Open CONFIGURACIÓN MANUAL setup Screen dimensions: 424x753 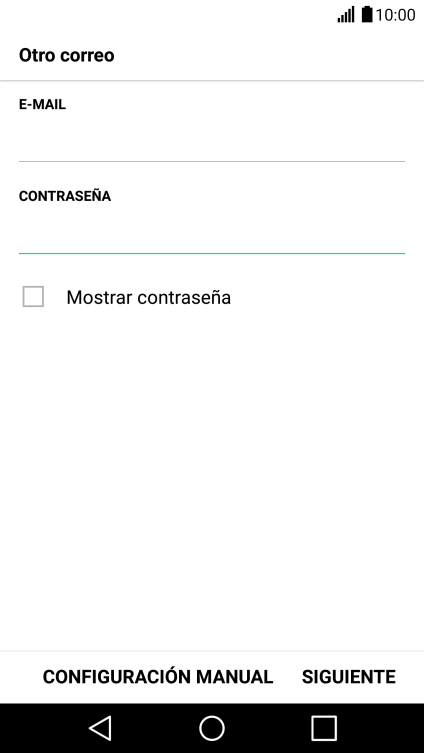[158, 676]
